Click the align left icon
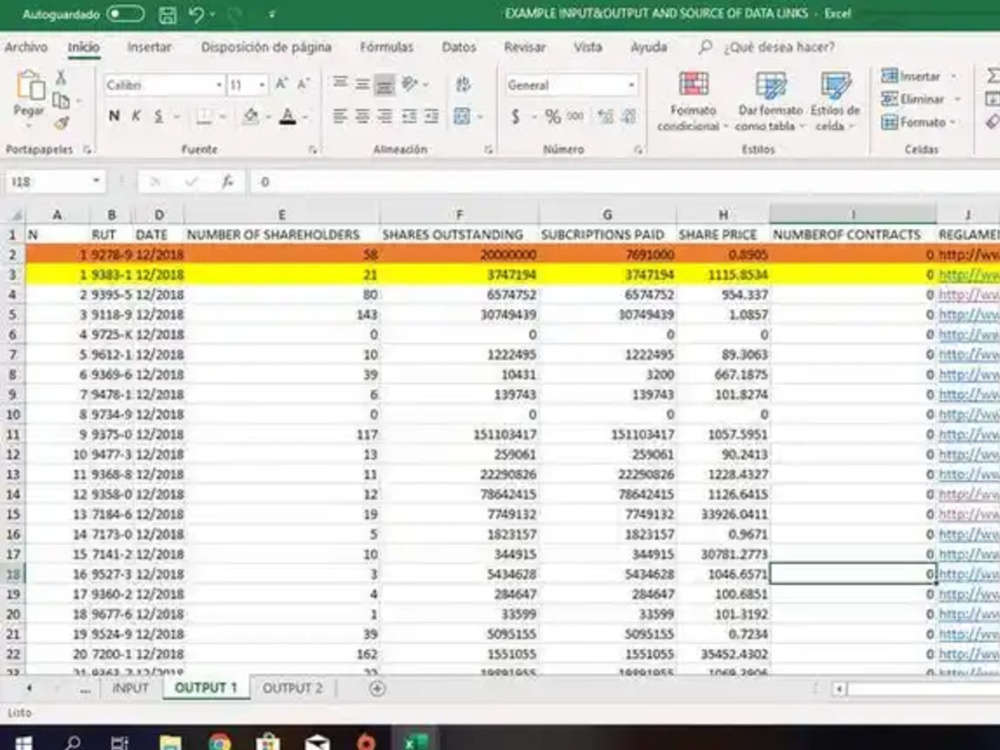 [340, 116]
